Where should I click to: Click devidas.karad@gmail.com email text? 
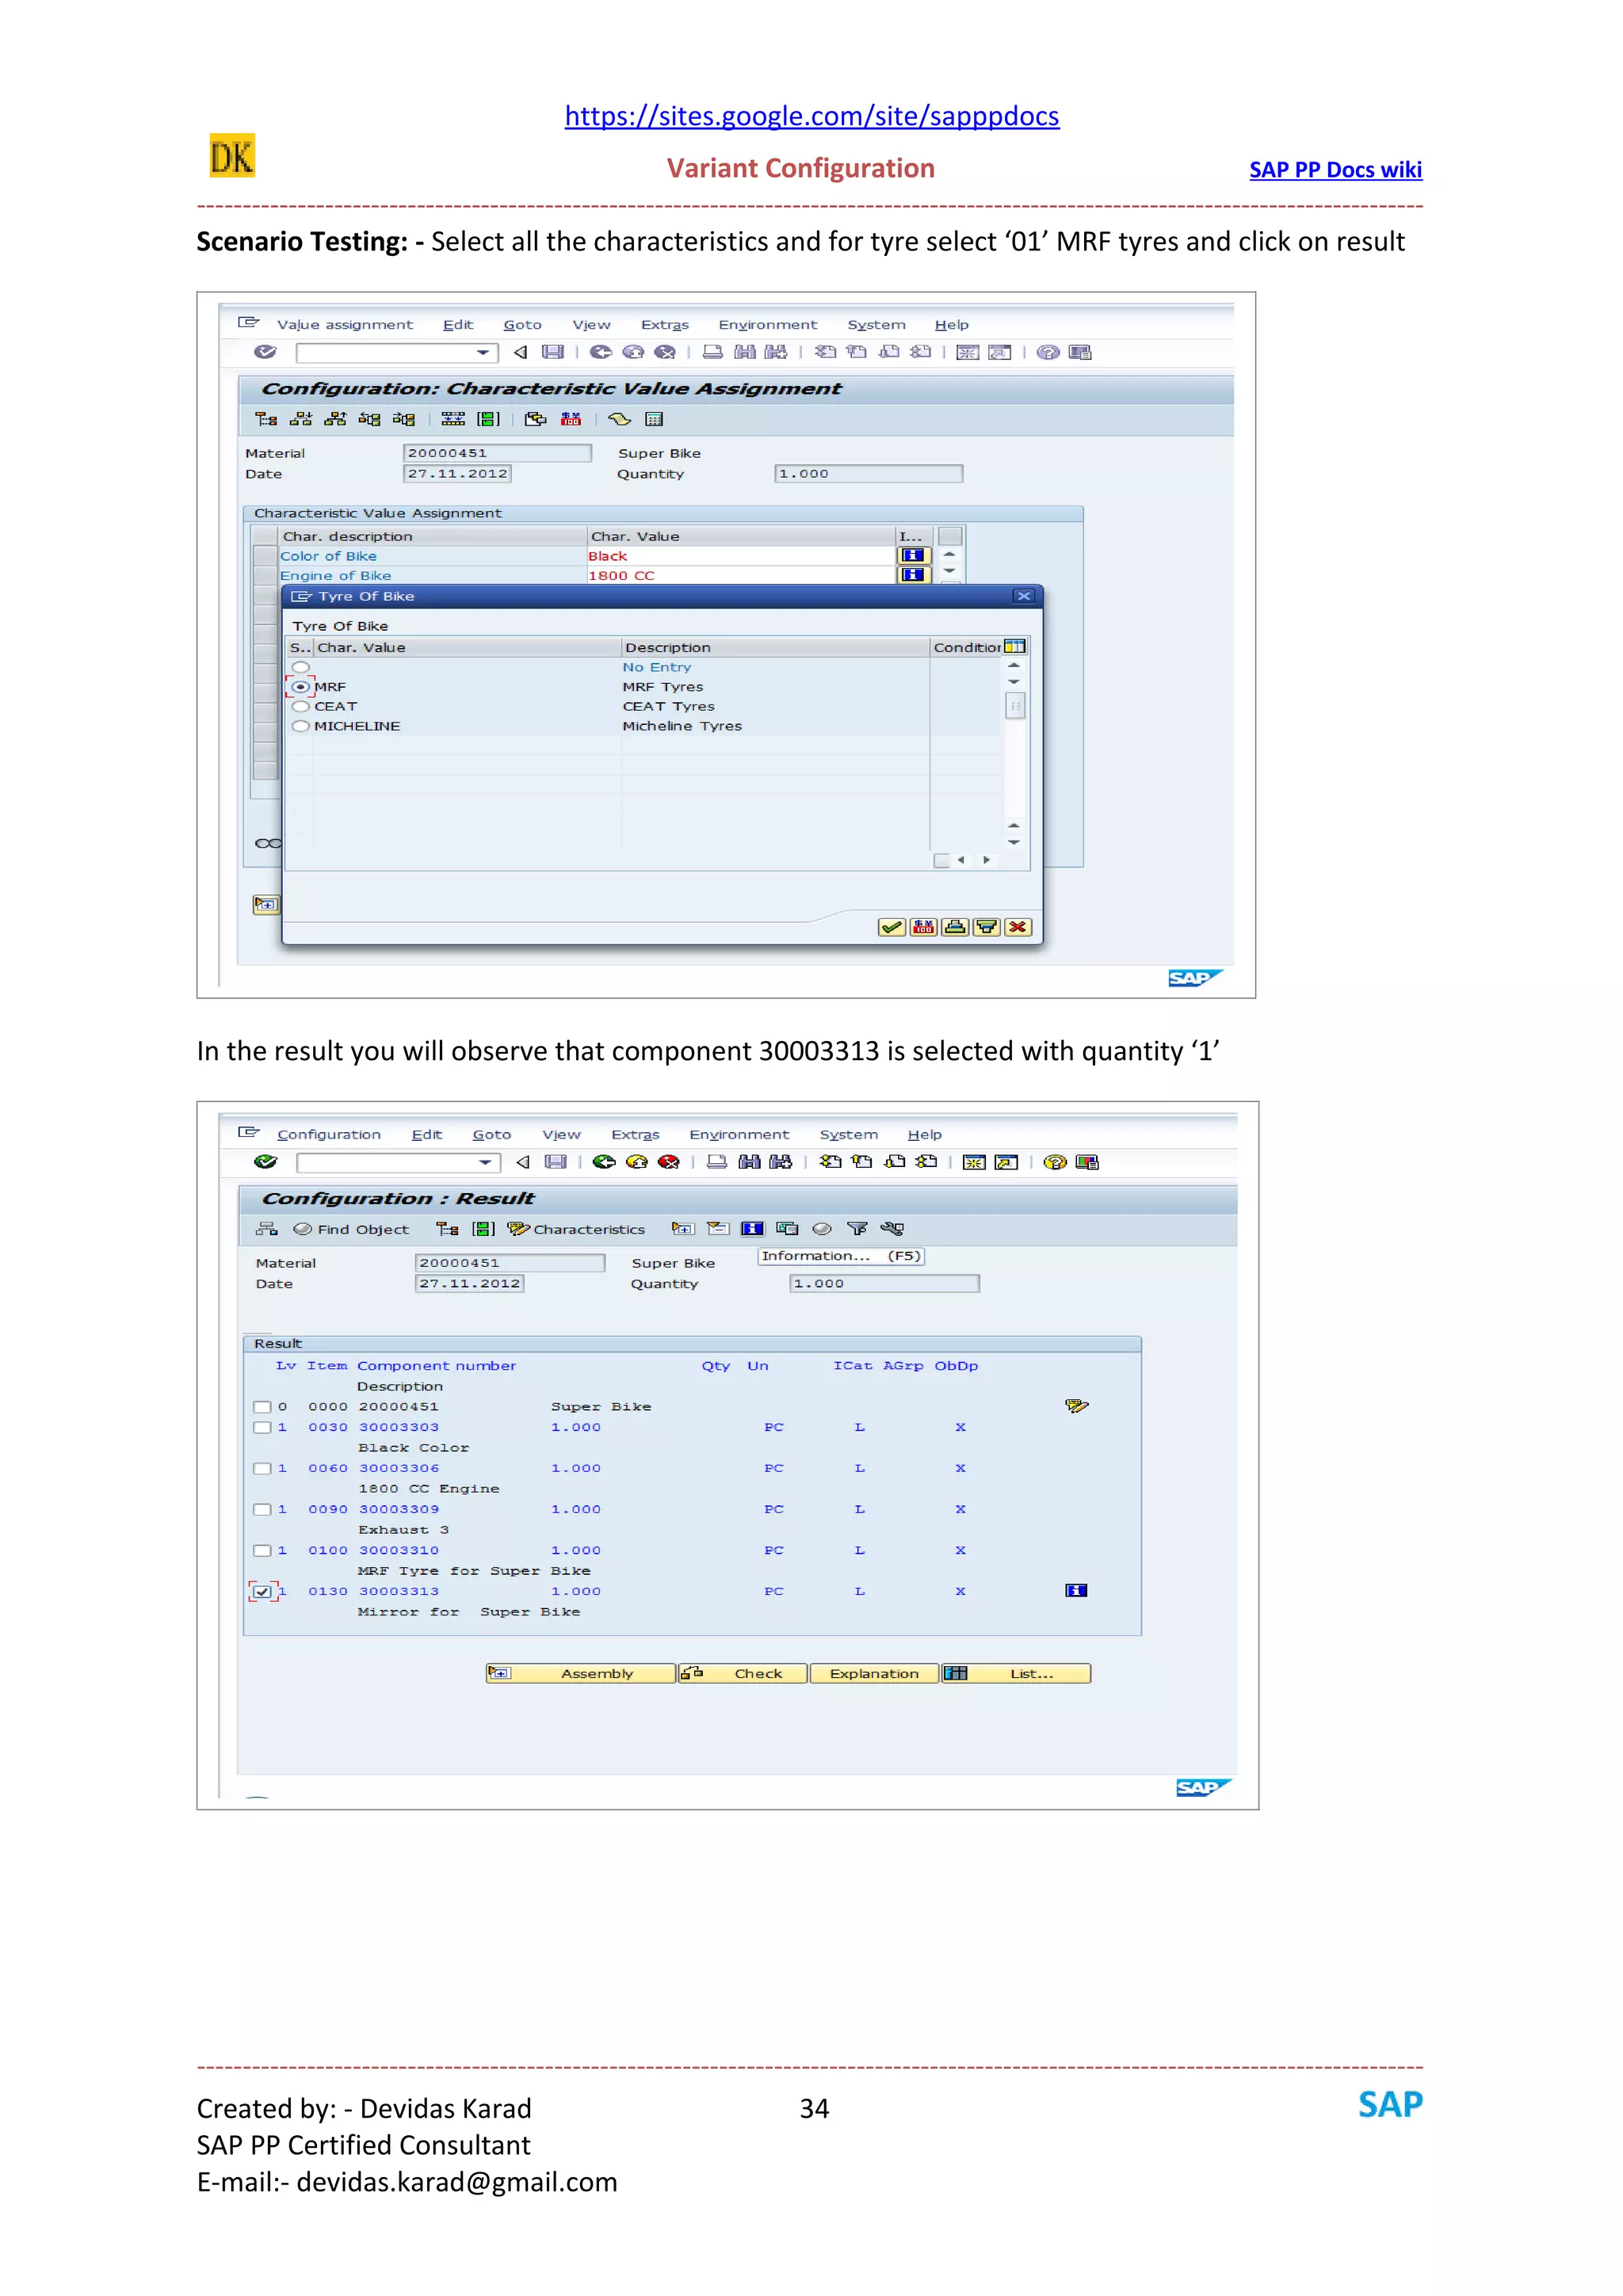tap(457, 2183)
